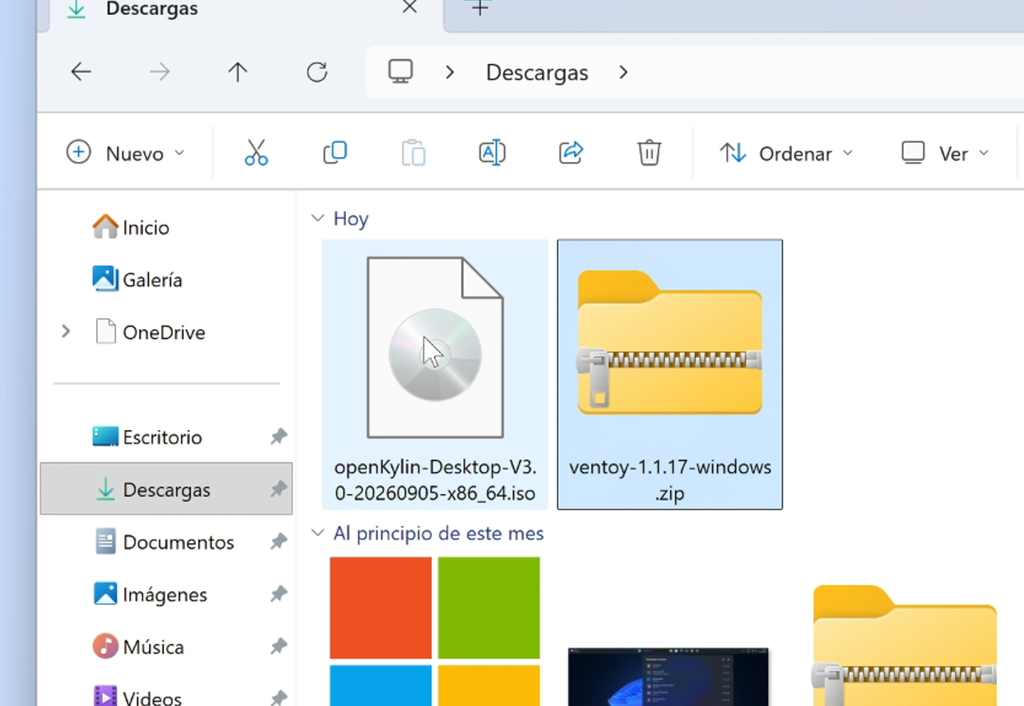1024x706 pixels.
Task: Open Imágenes in the sidebar
Action: point(167,594)
